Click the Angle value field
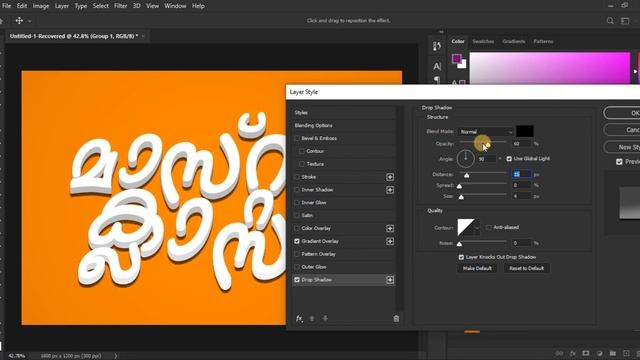640x360 pixels. pyautogui.click(x=487, y=159)
